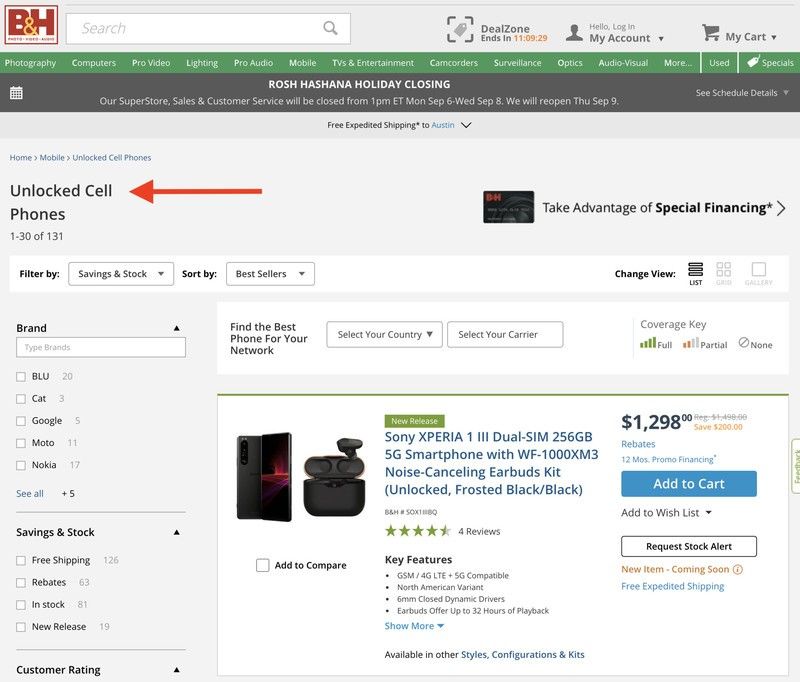Switch to Grid view icon
This screenshot has height=682, width=800.
point(723,270)
